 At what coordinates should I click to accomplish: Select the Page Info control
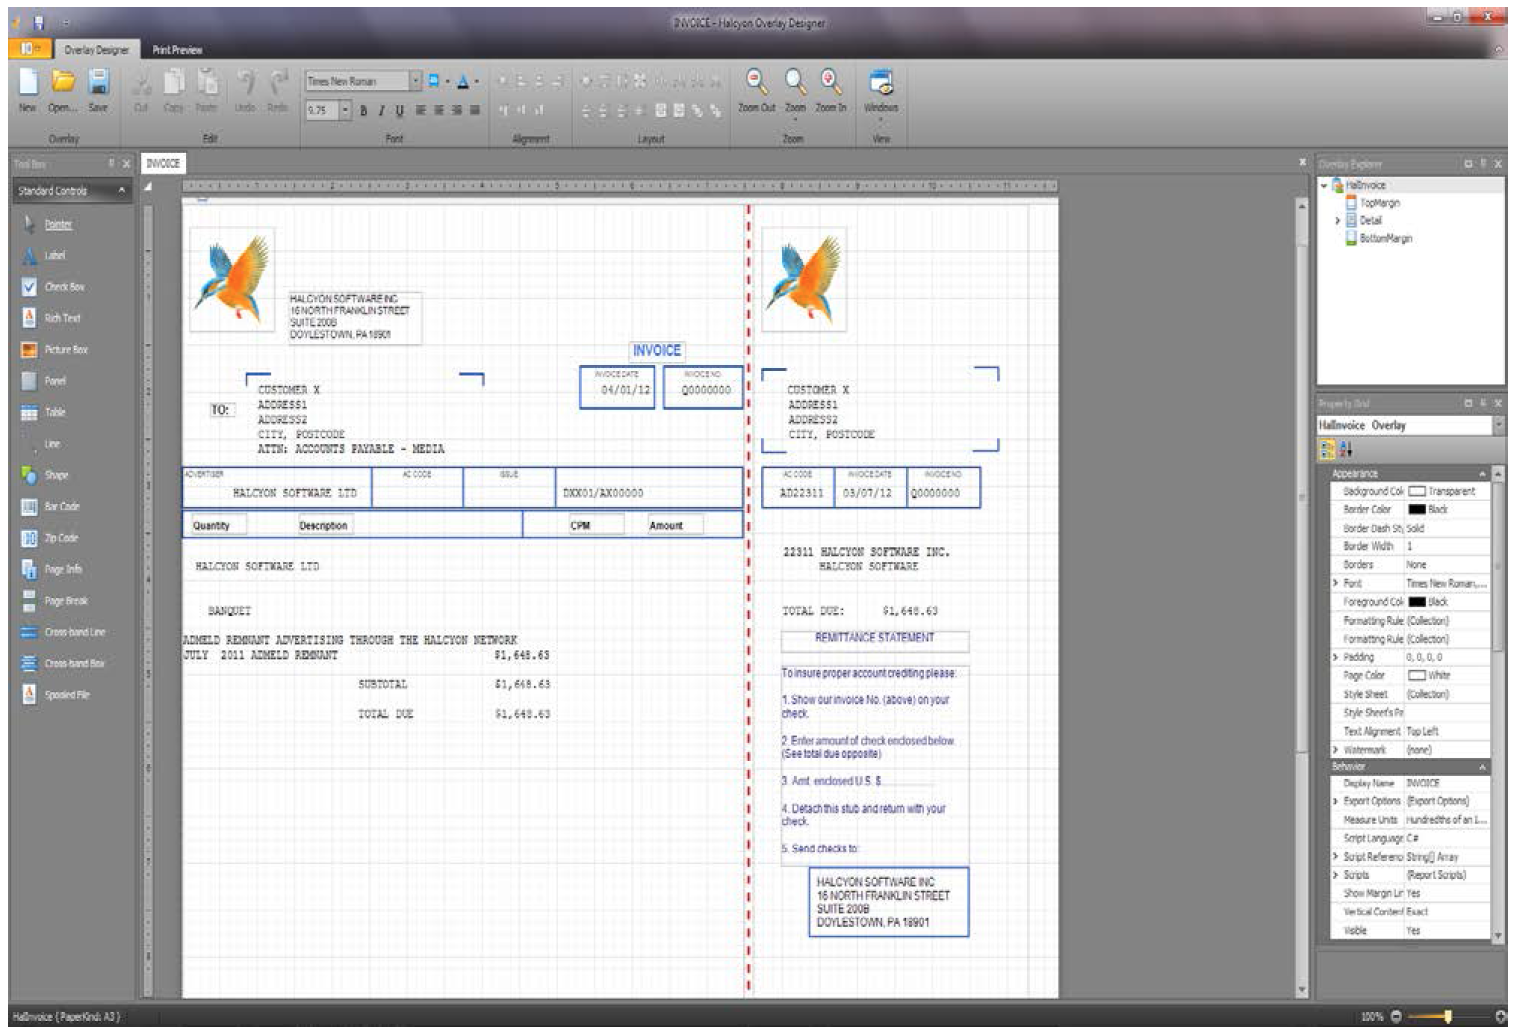(x=50, y=569)
